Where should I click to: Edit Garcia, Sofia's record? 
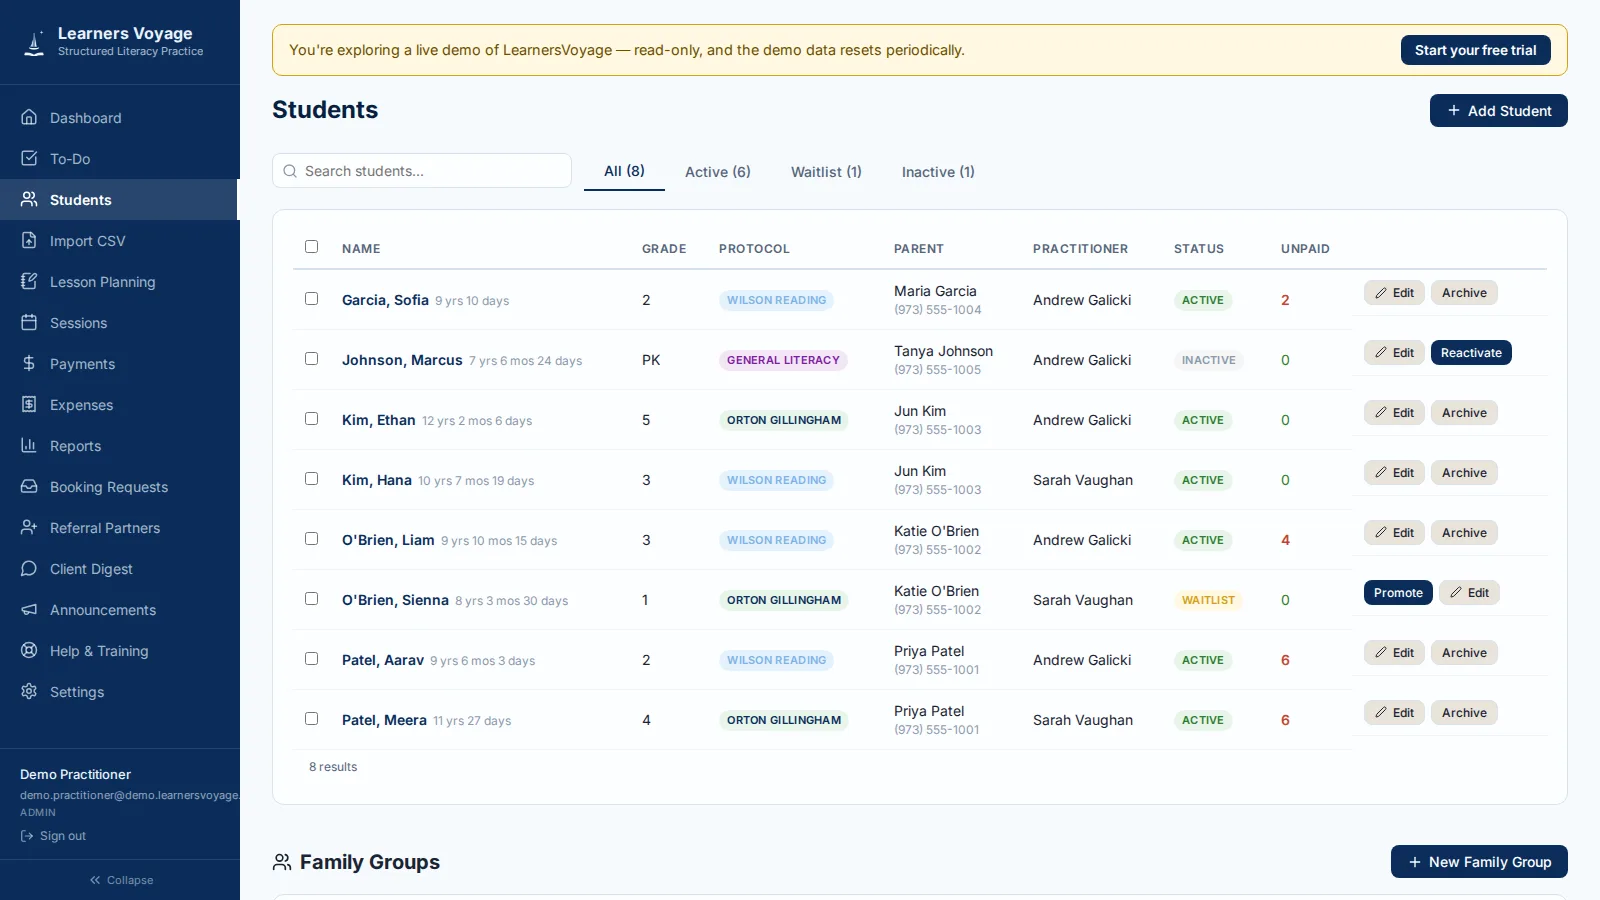[x=1394, y=293]
